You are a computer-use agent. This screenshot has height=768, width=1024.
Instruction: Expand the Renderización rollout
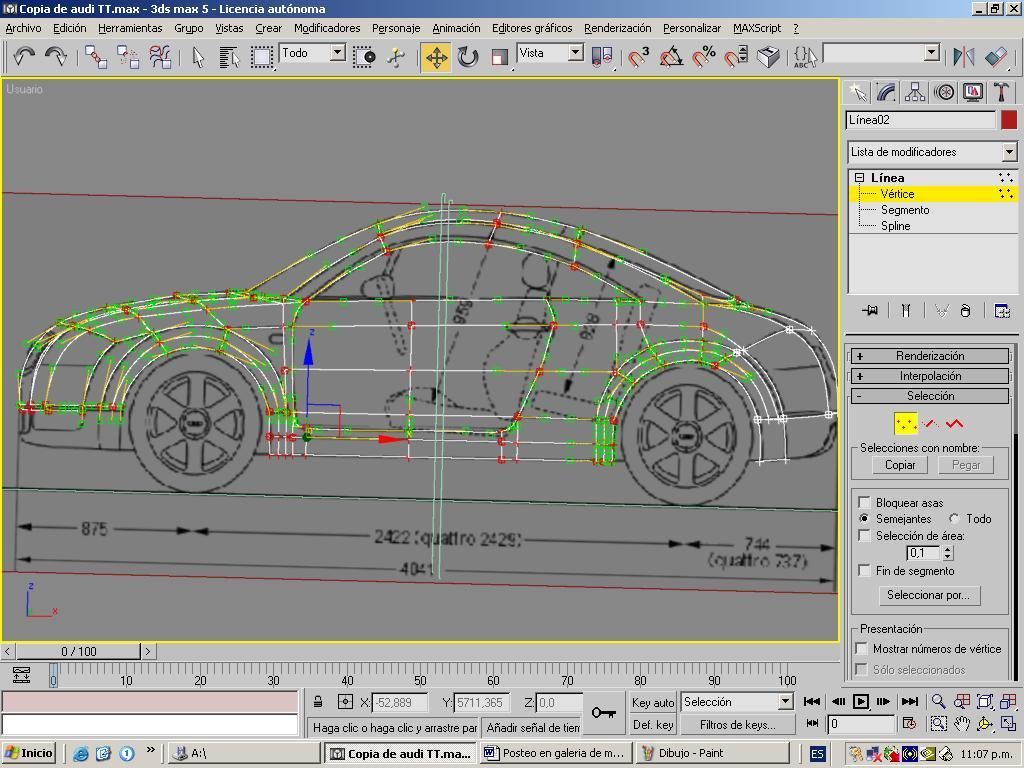click(x=930, y=356)
